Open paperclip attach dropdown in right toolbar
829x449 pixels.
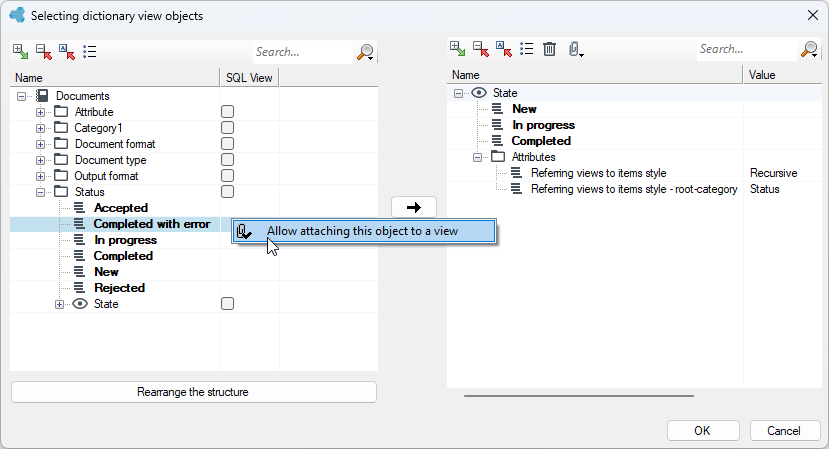pos(576,50)
